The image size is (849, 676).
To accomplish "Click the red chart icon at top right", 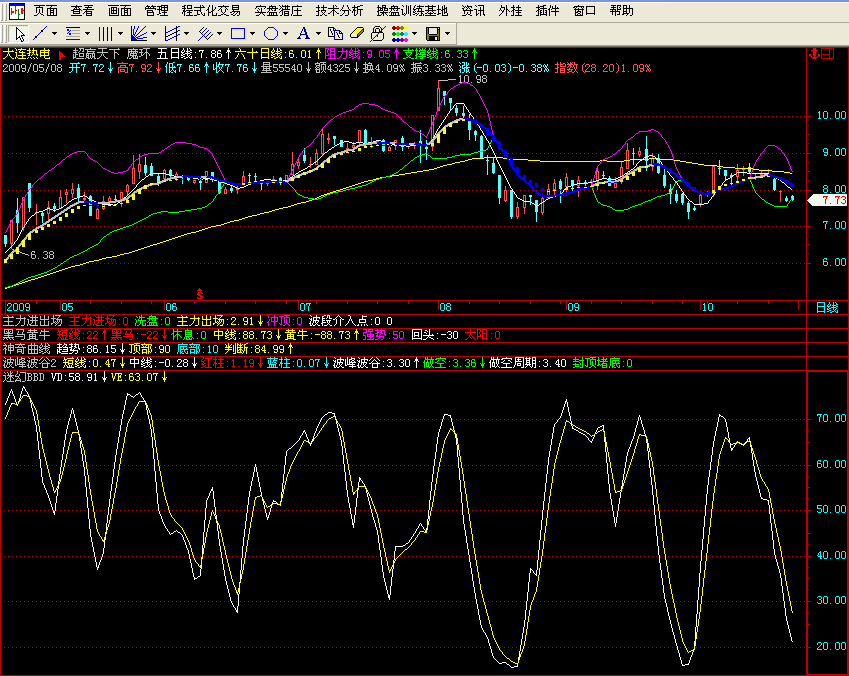I will coord(827,53).
